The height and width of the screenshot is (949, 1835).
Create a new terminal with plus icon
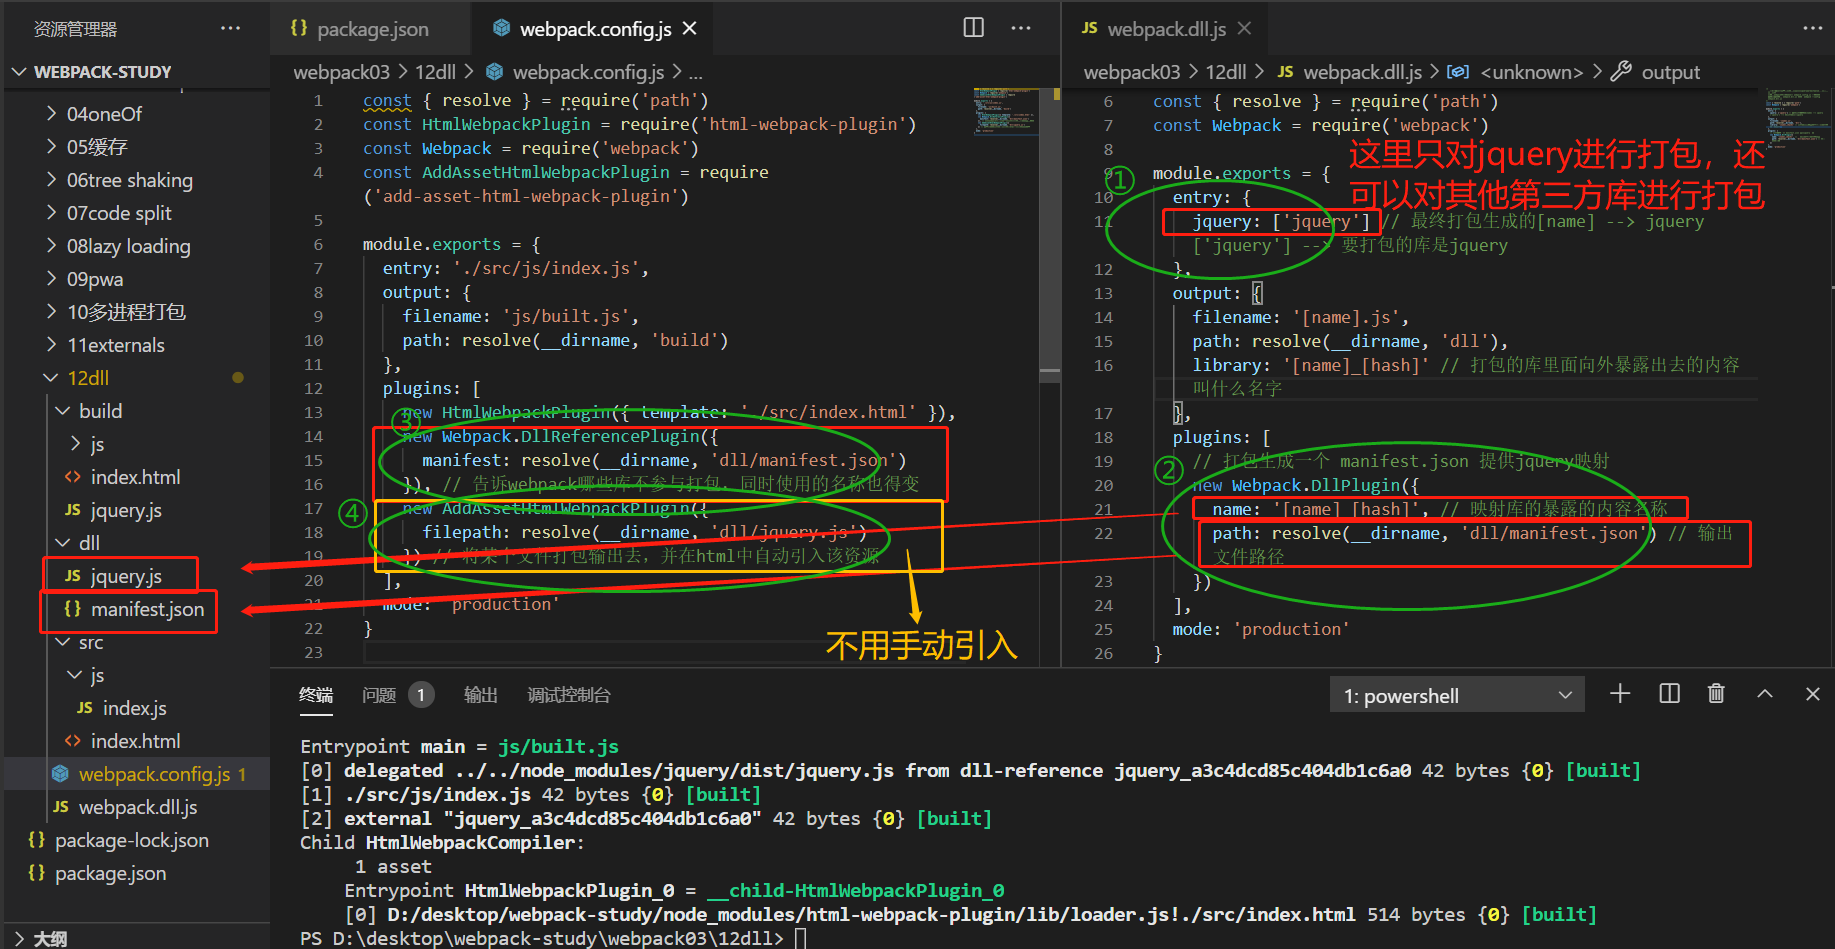[1620, 694]
